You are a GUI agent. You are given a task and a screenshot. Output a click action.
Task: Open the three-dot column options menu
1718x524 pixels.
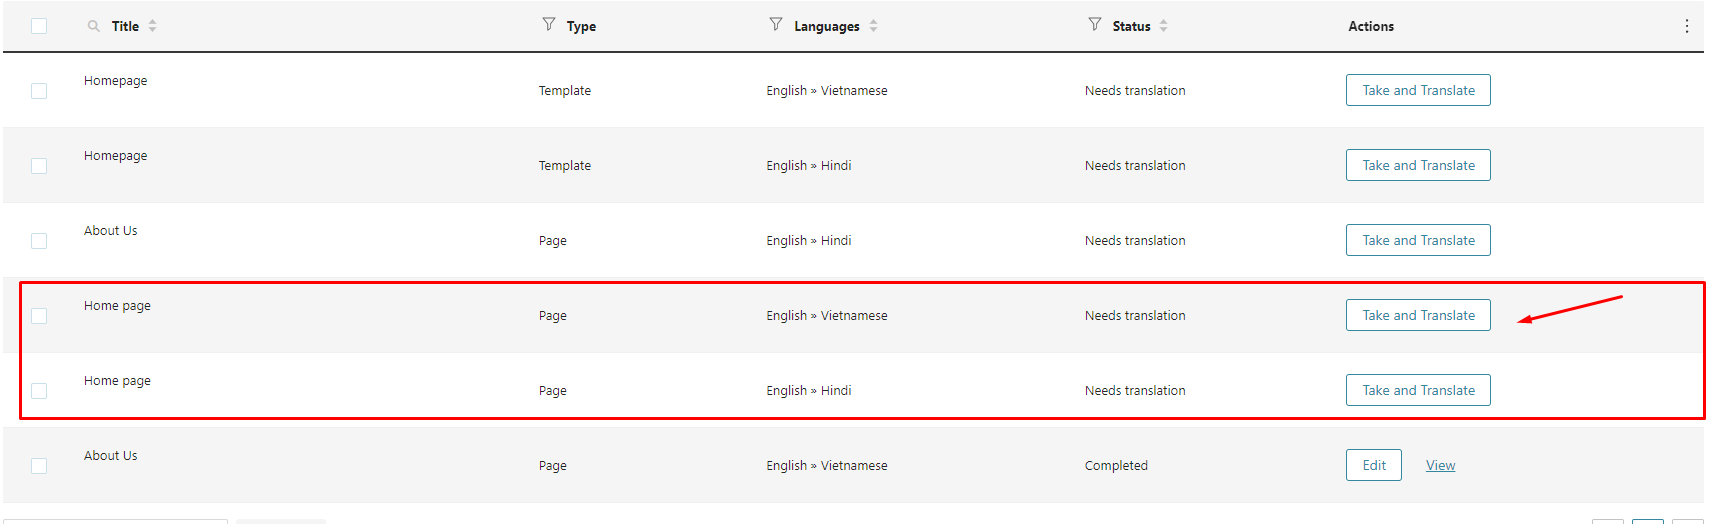tap(1687, 26)
